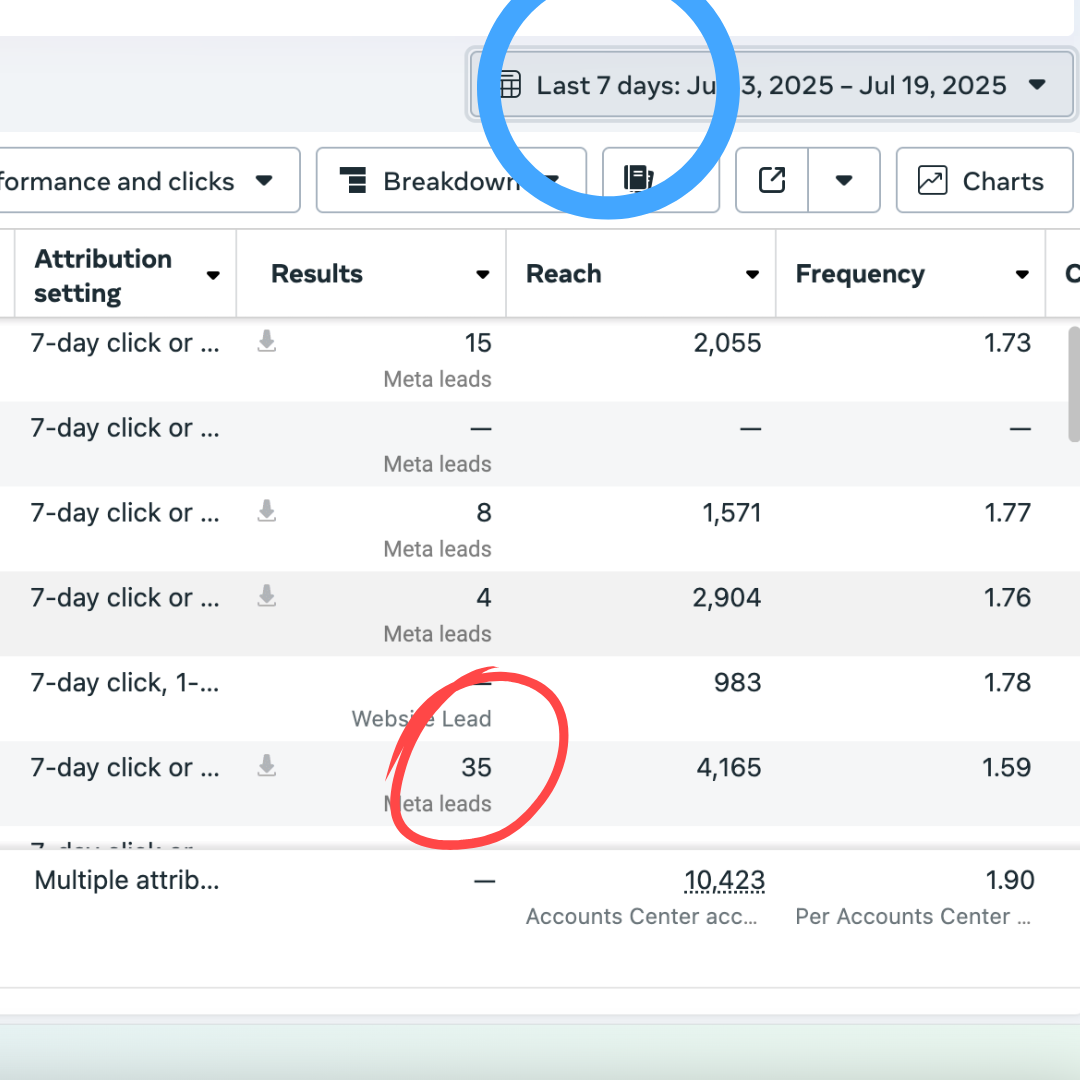Click the 10,423 total reach value
The width and height of the screenshot is (1080, 1080).
(x=724, y=881)
